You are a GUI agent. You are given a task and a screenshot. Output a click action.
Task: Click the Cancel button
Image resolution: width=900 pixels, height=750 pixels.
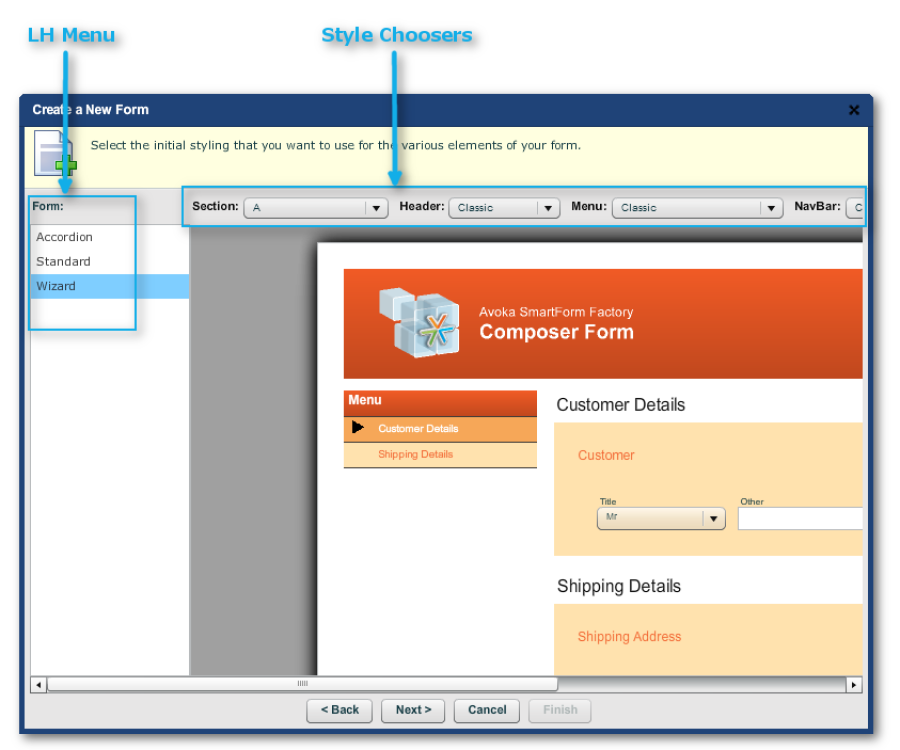point(487,710)
